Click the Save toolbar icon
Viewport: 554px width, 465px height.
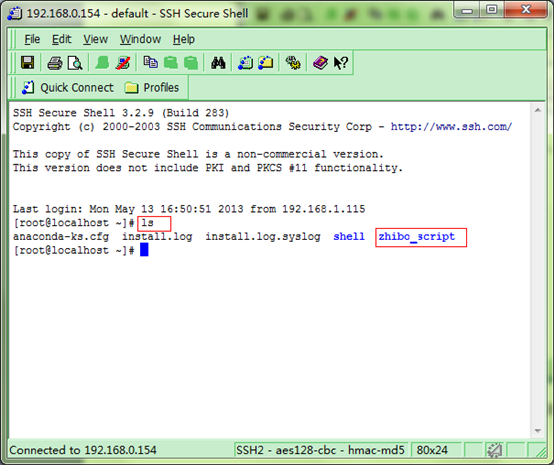[28, 63]
